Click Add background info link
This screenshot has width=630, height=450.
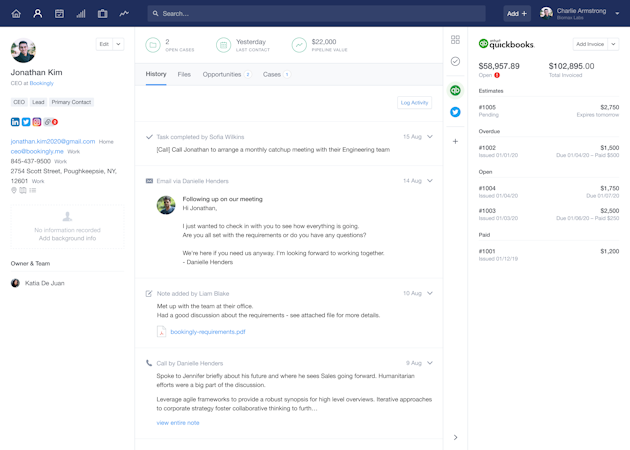(x=67, y=238)
